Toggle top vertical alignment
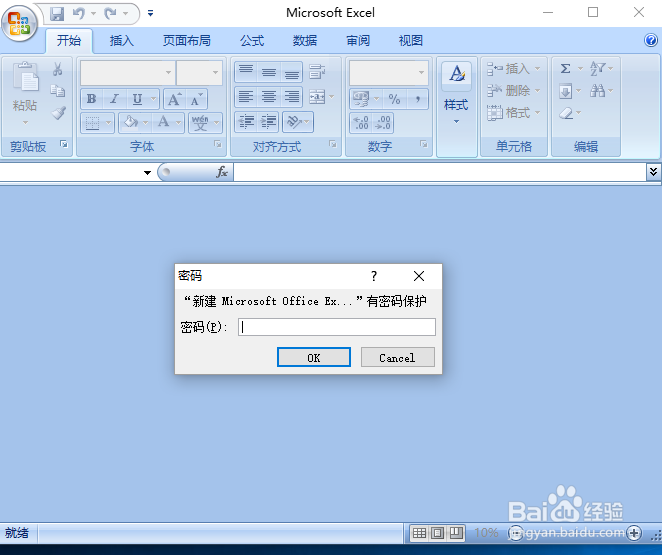The image size is (662, 555). [246, 72]
